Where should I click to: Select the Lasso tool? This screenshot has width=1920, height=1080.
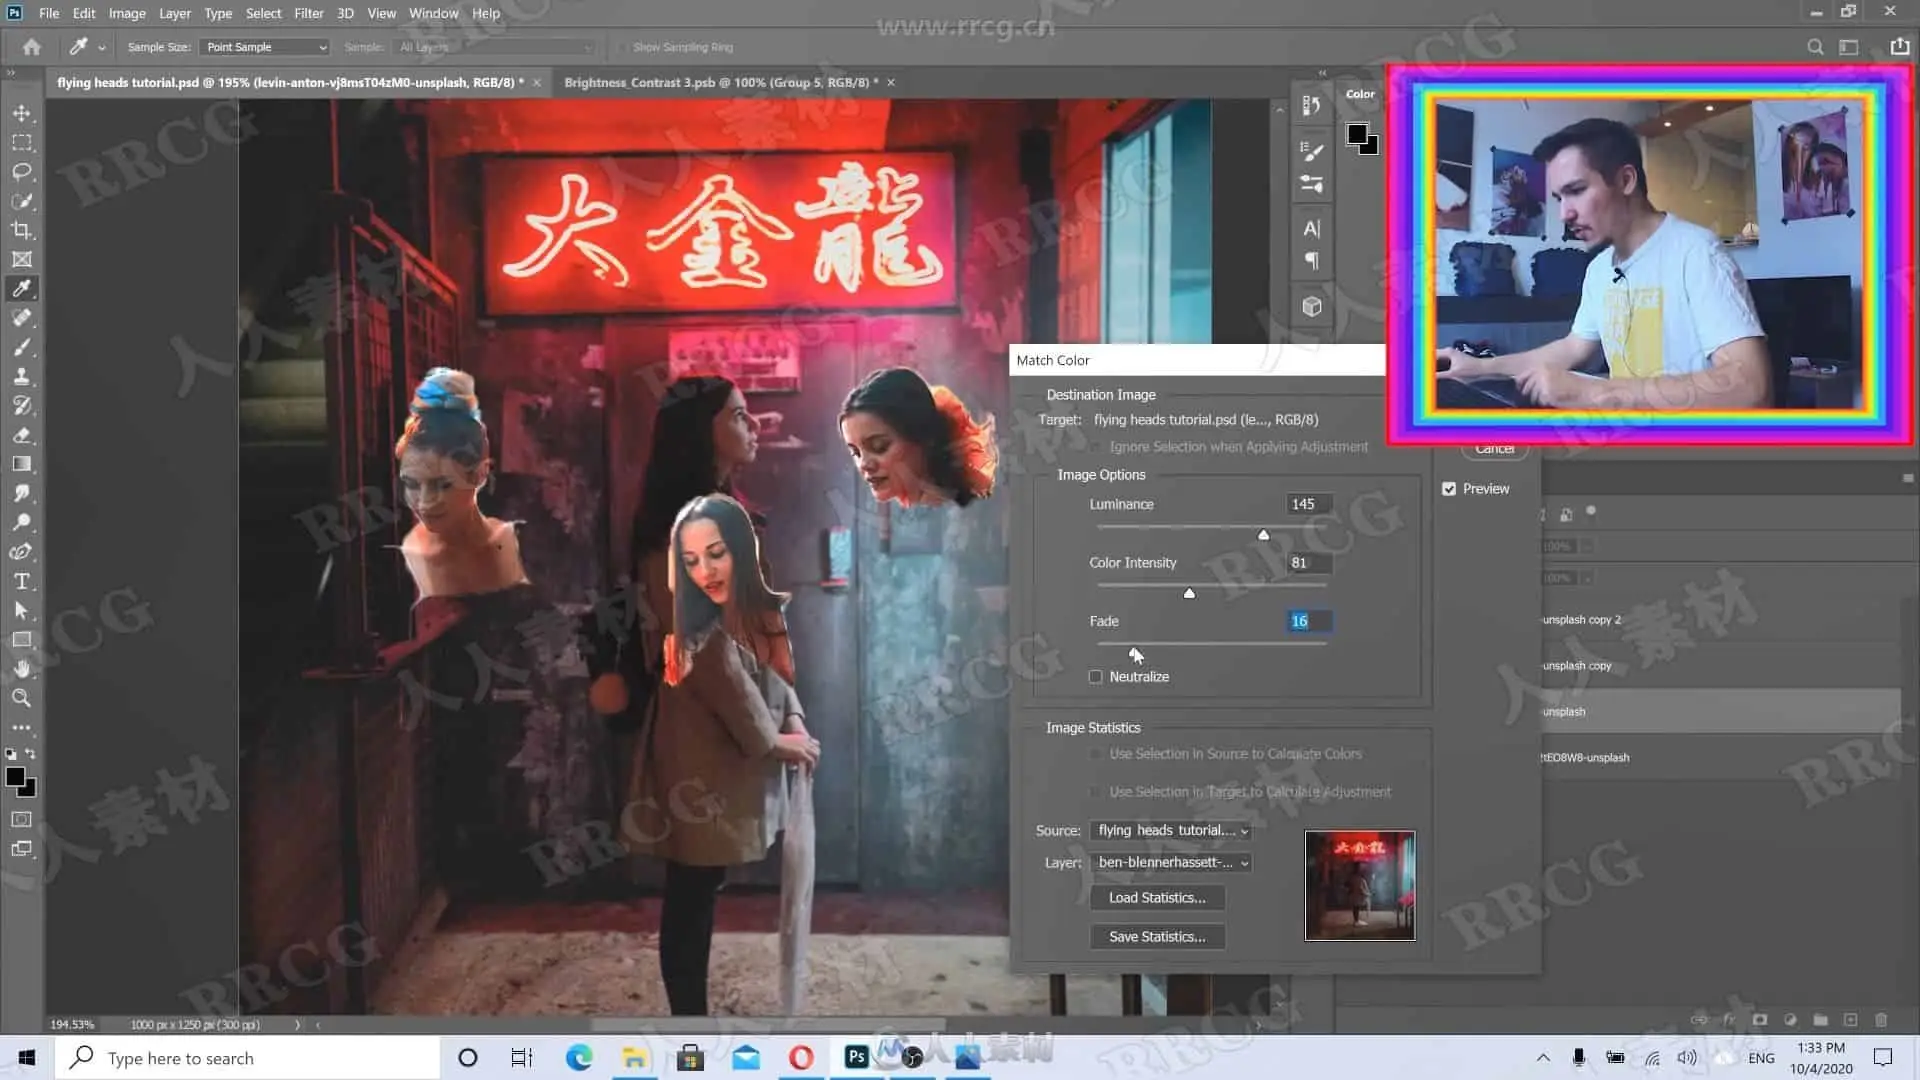22,172
